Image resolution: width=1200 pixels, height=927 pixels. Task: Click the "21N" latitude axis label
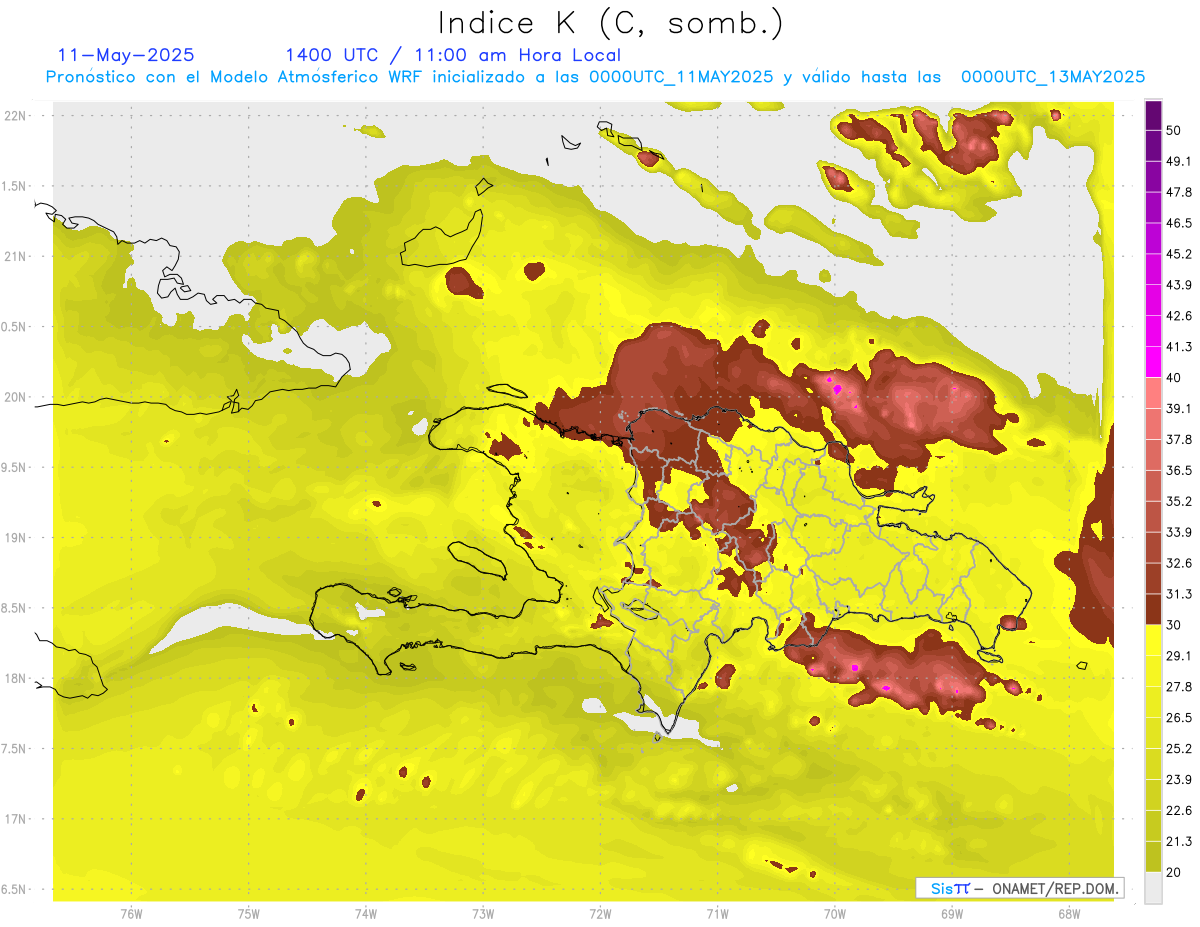coord(16,256)
